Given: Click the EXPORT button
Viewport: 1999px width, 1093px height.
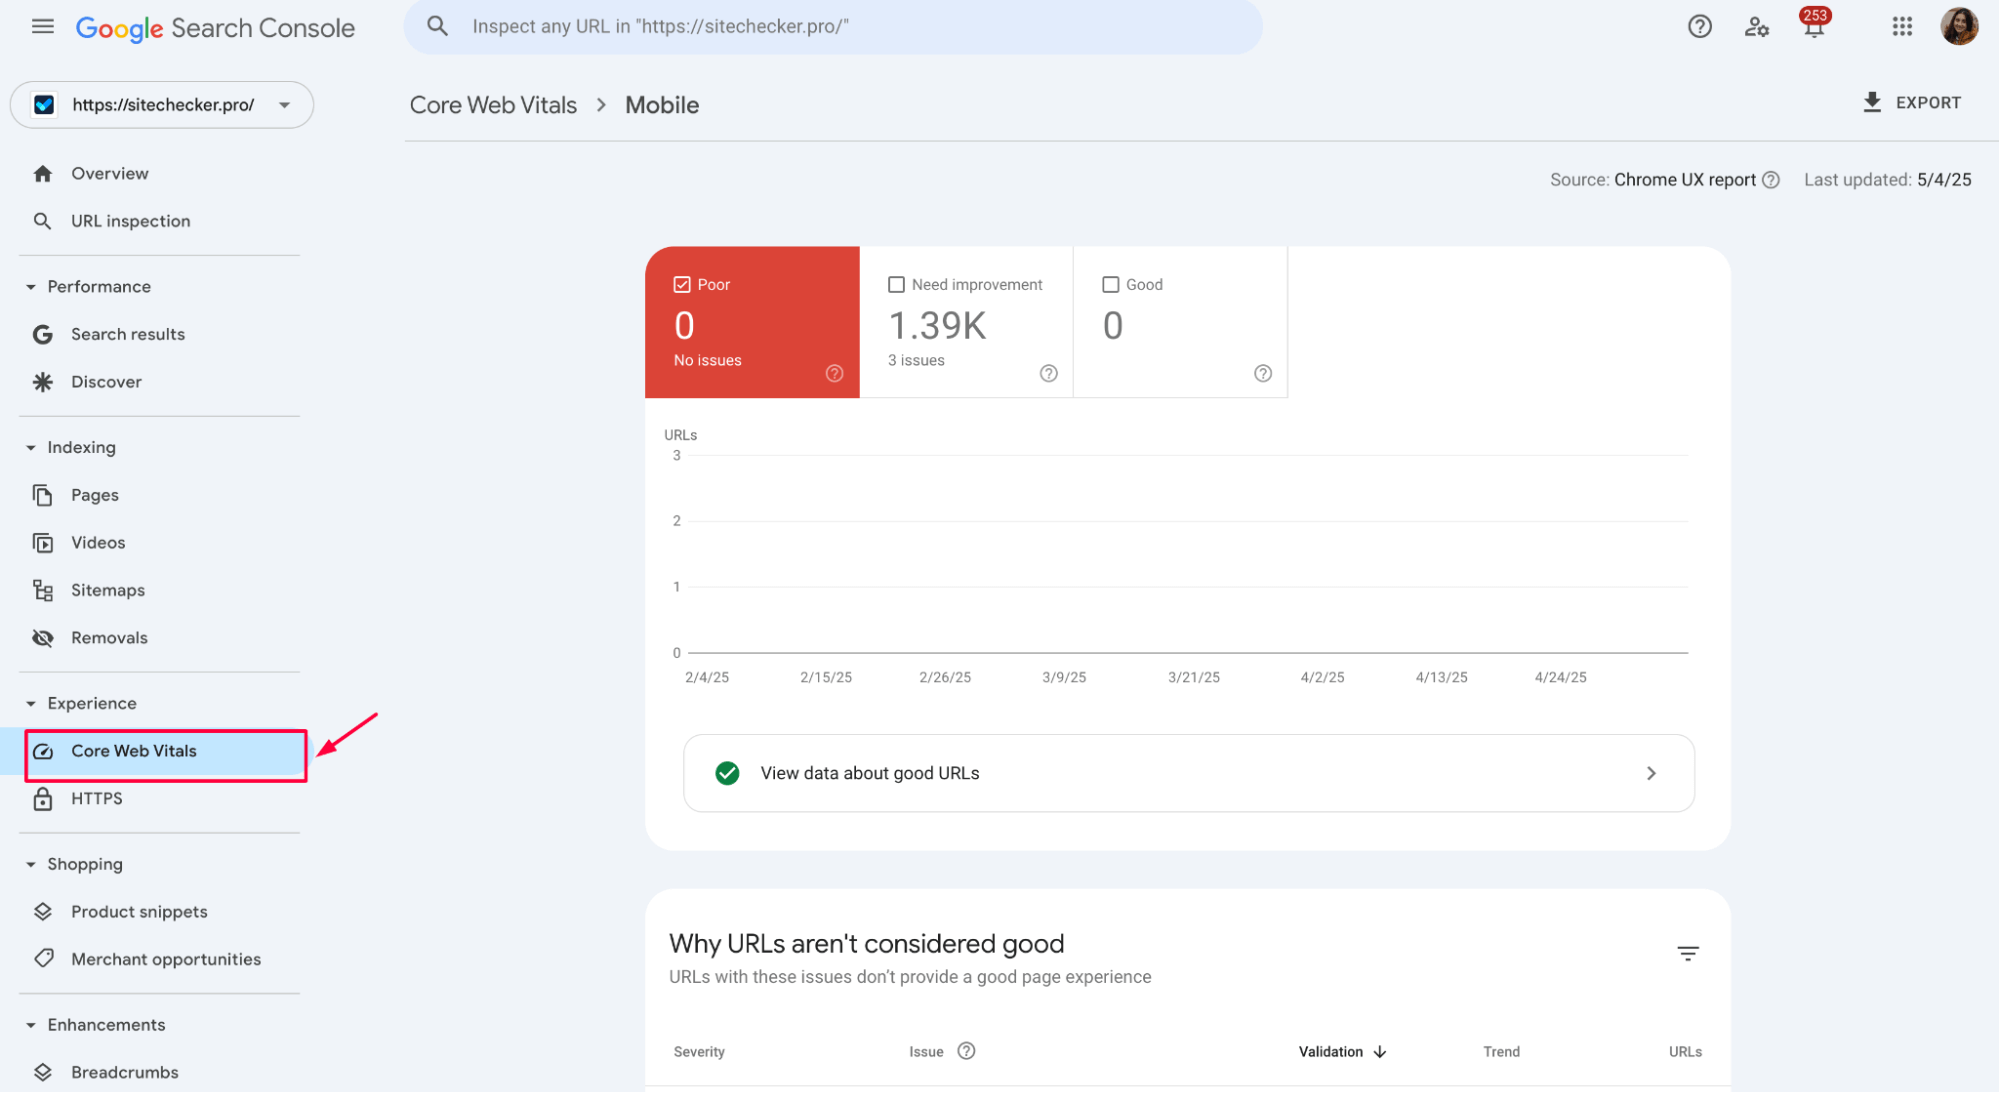Looking at the screenshot, I should (1912, 102).
